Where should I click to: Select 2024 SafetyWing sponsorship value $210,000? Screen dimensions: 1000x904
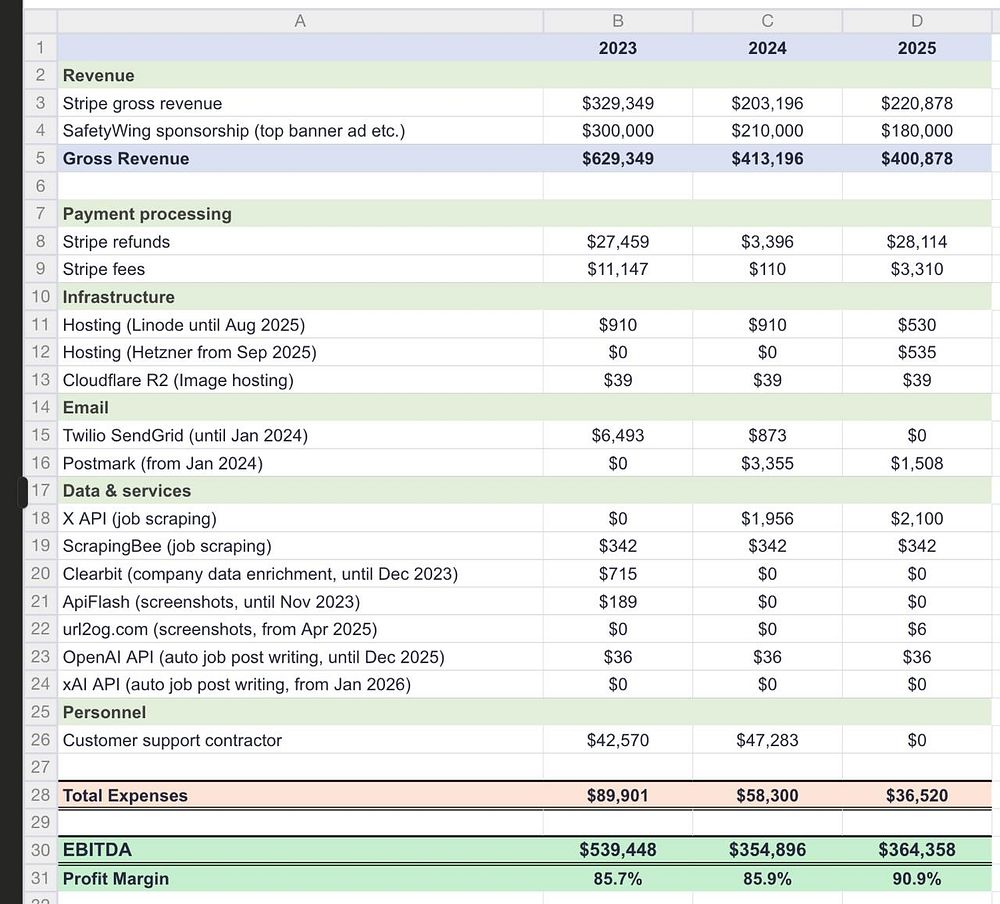point(767,131)
